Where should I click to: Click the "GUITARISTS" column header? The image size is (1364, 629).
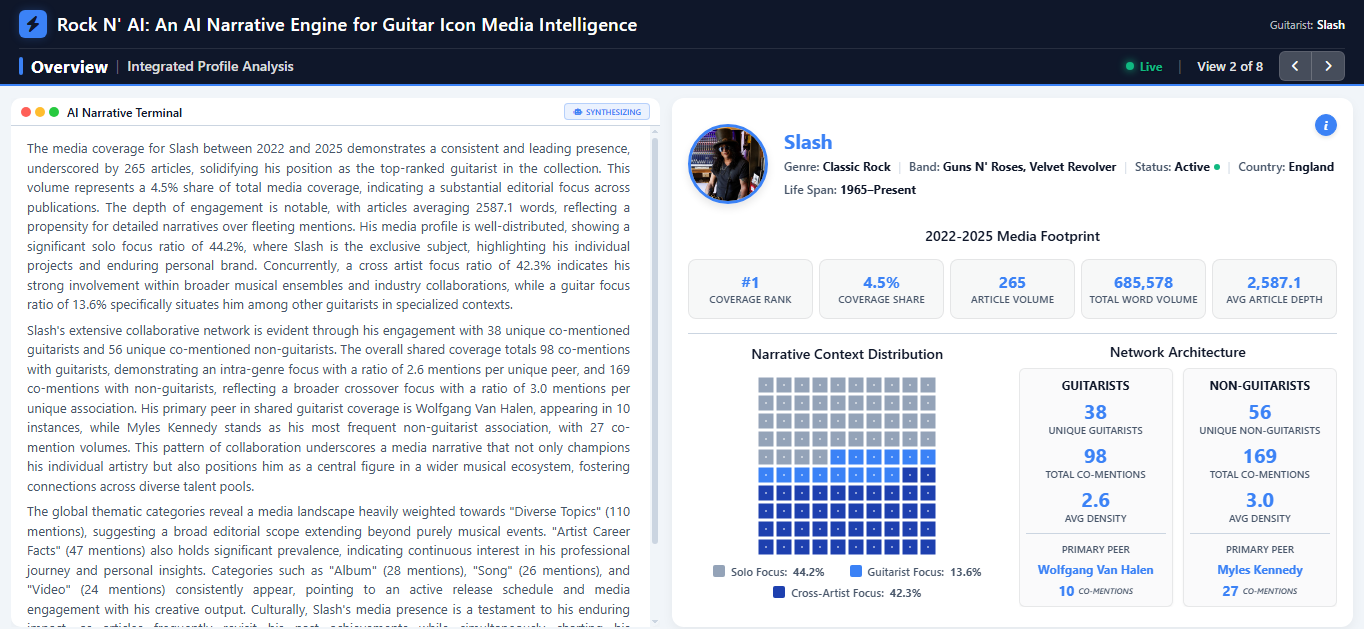[1095, 385]
